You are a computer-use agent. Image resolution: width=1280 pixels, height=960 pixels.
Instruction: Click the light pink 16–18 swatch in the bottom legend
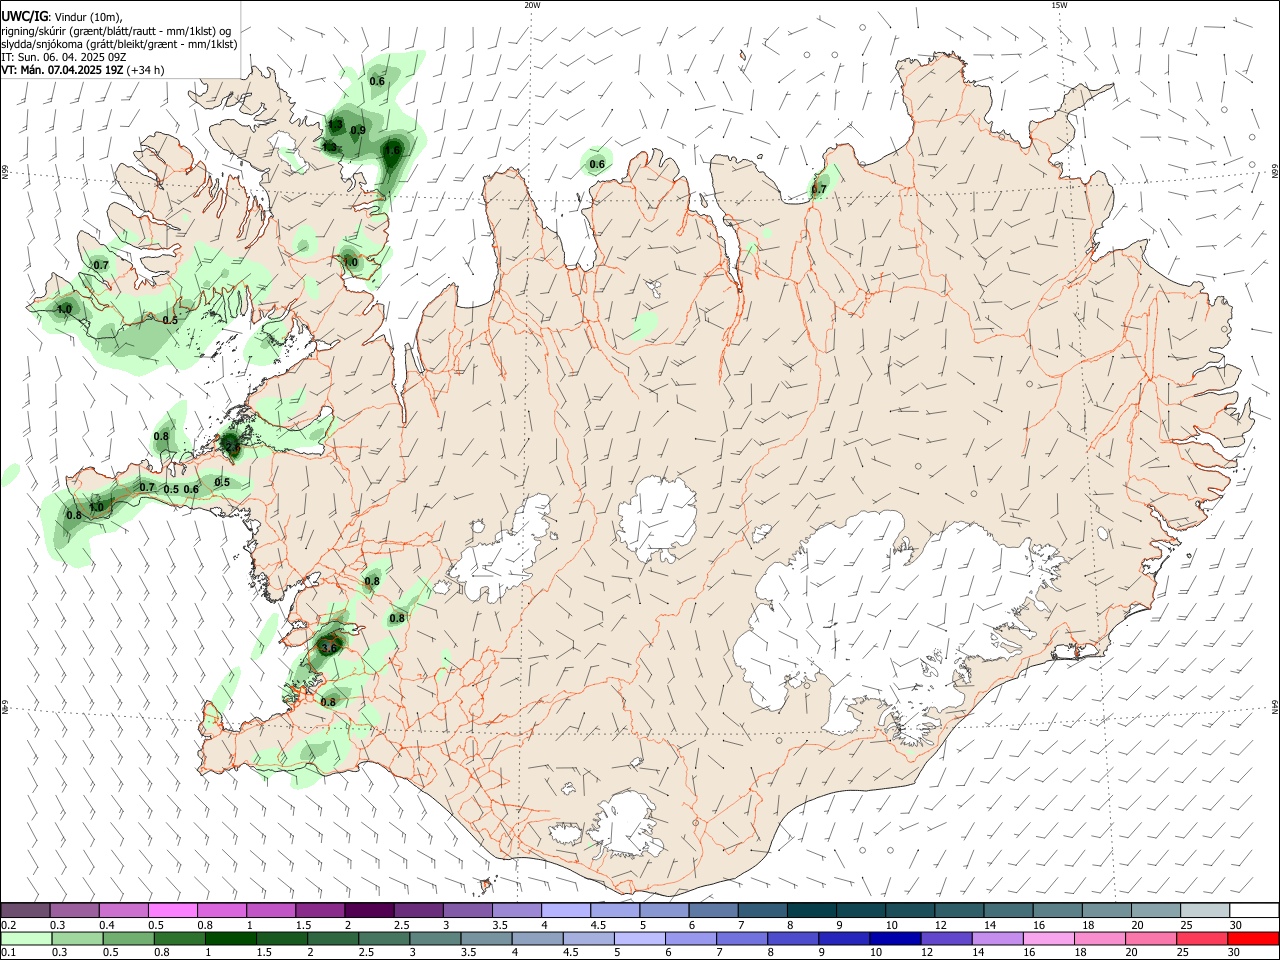point(1050,938)
